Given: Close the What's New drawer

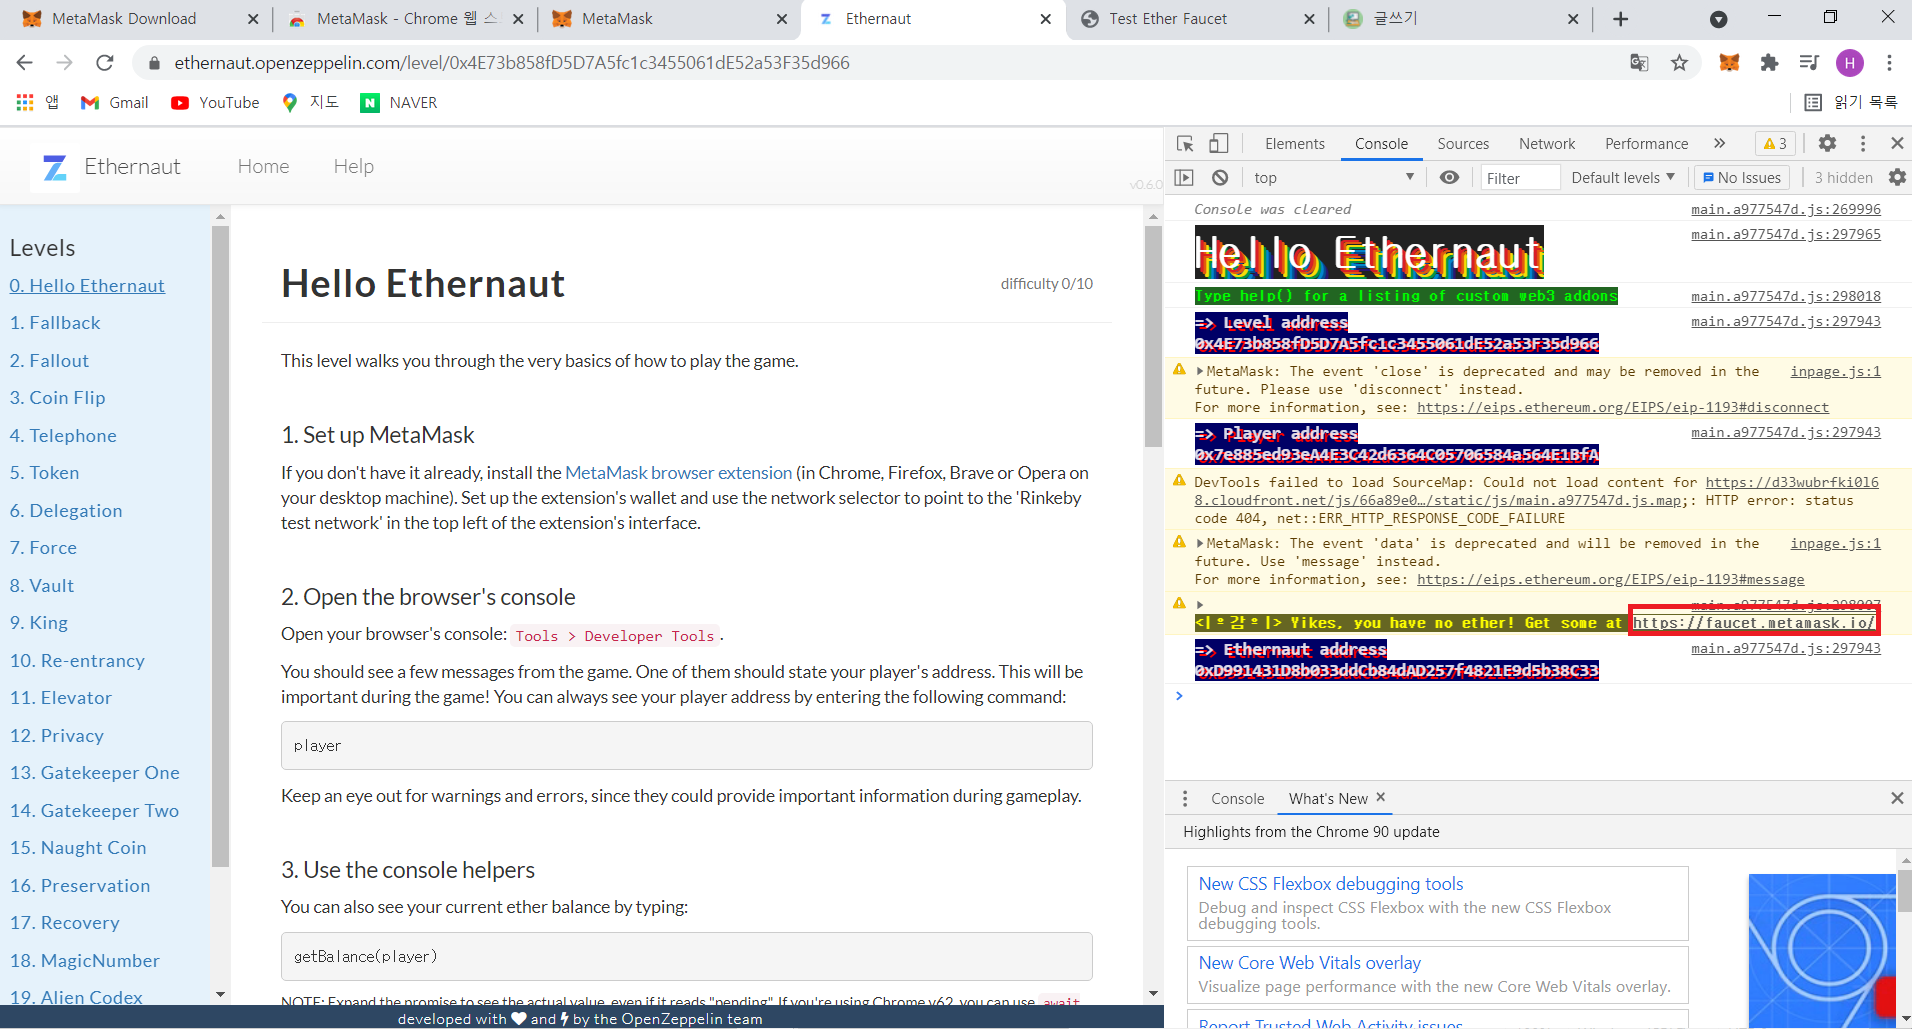Looking at the screenshot, I should click(x=1897, y=798).
